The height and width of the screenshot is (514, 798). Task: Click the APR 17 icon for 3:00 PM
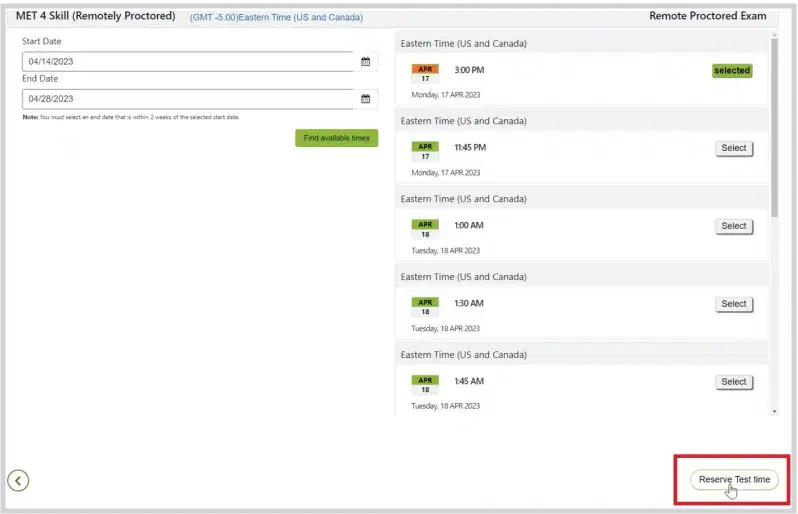425,73
